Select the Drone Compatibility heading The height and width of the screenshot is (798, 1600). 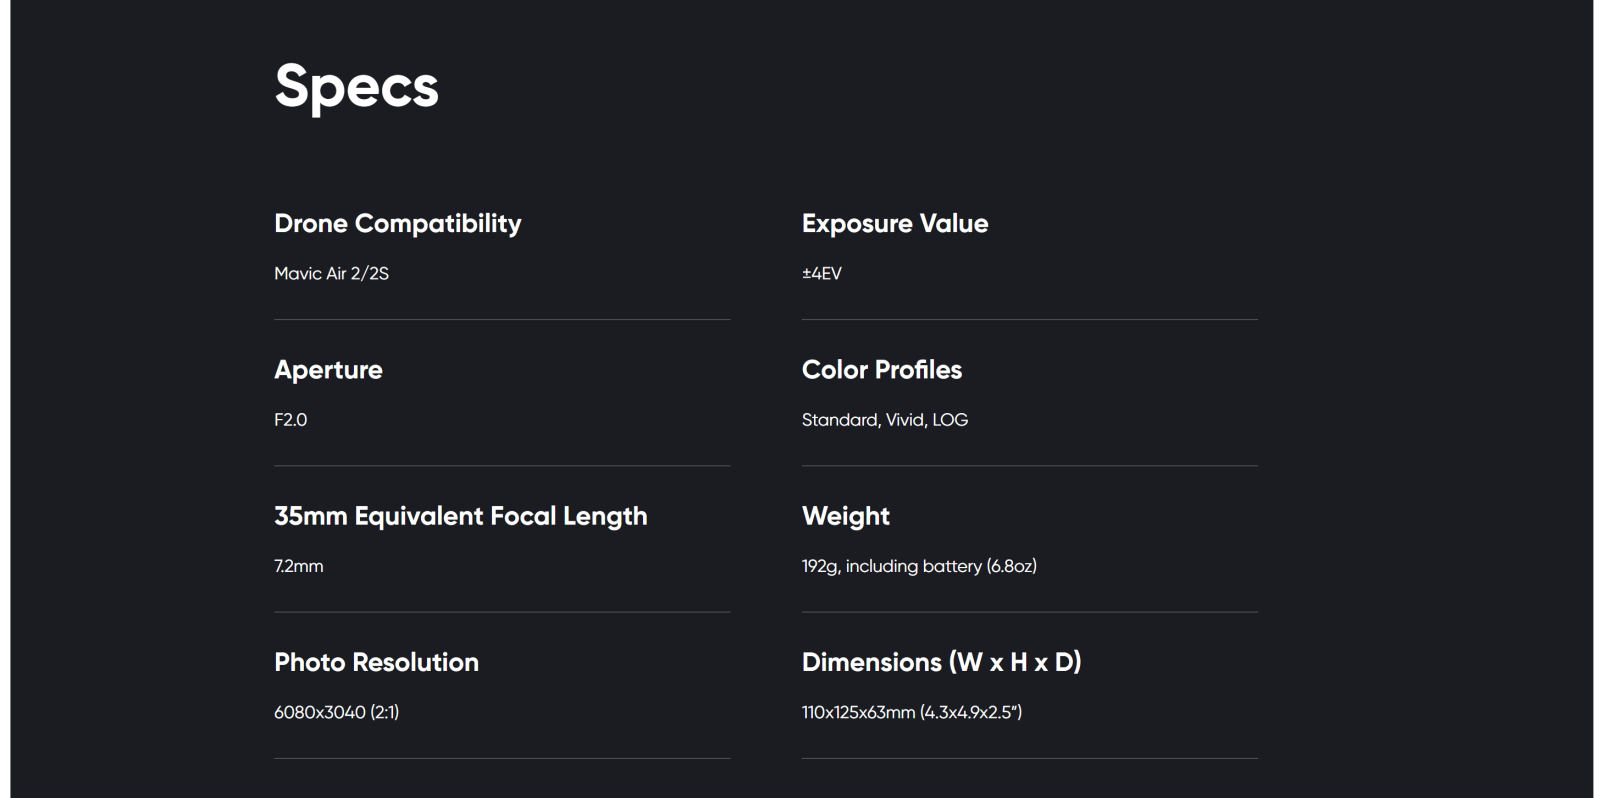398,224
